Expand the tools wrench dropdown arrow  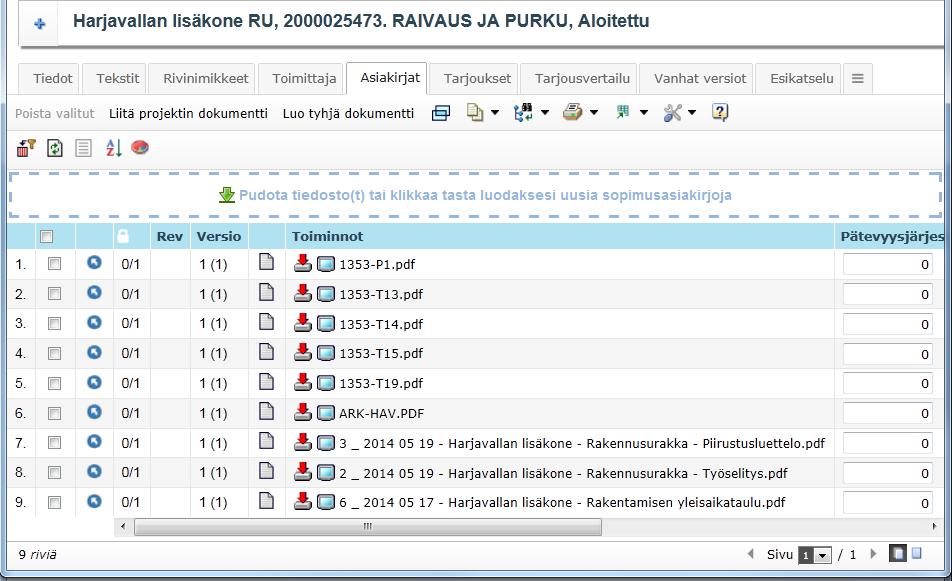click(692, 112)
